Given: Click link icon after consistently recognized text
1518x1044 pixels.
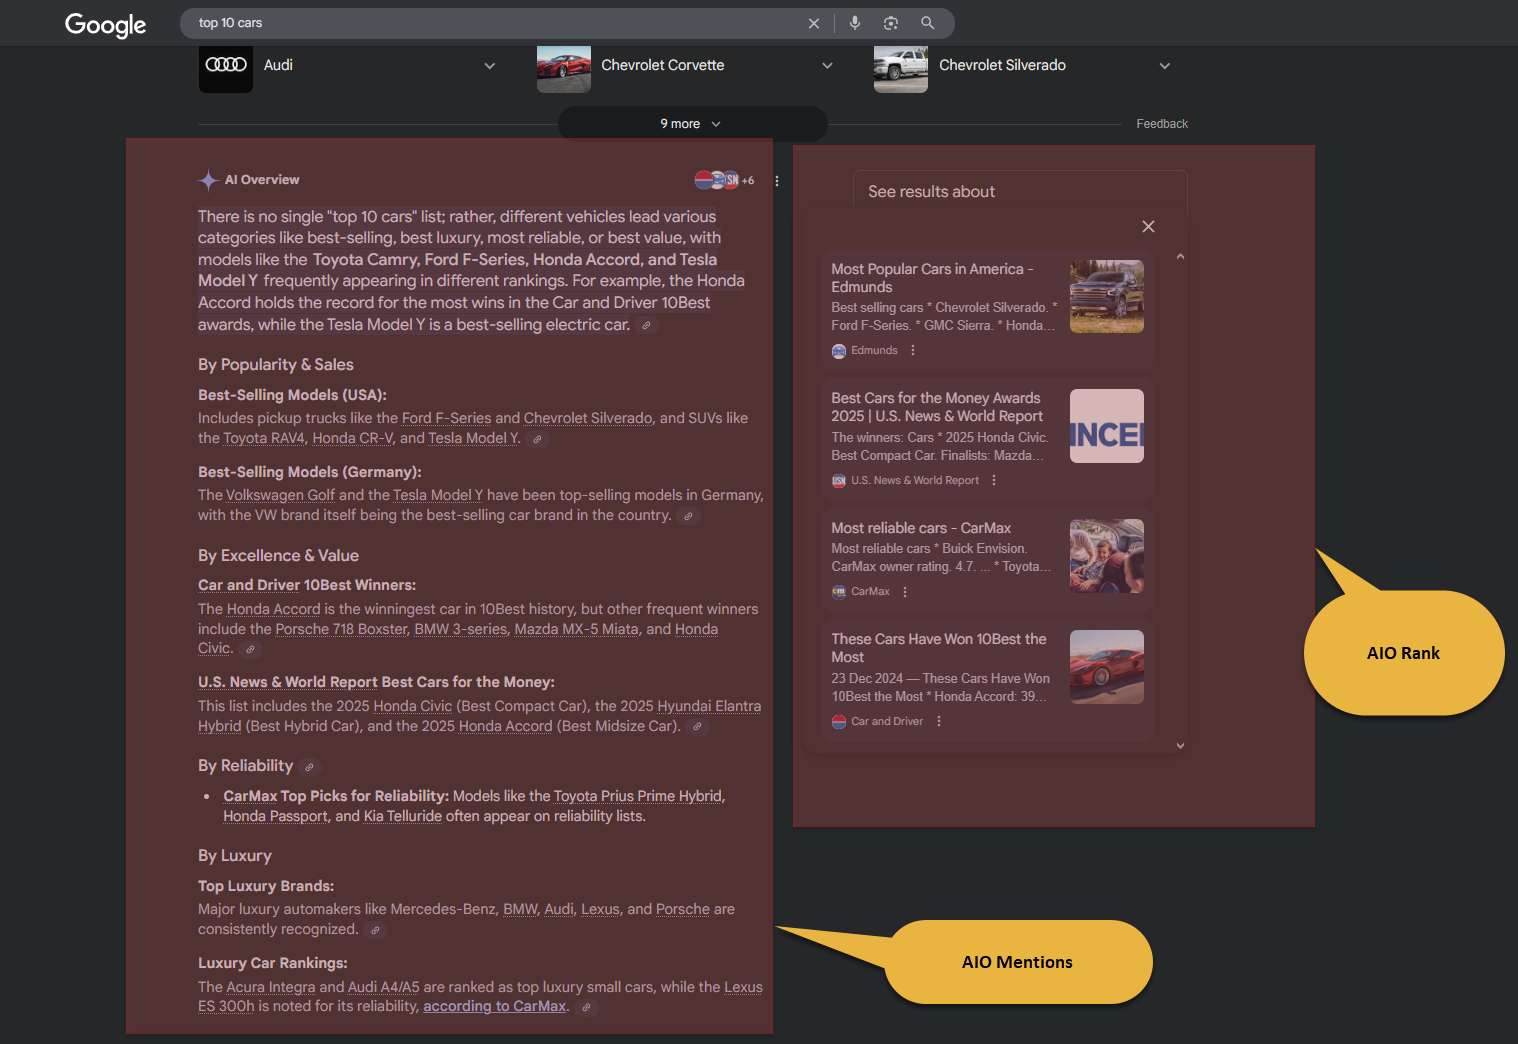Looking at the screenshot, I should [x=375, y=930].
